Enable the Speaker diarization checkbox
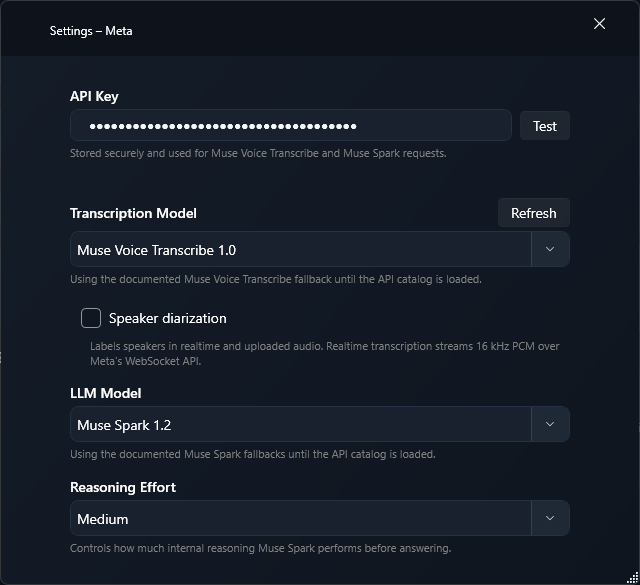Viewport: 640px width, 585px height. tap(91, 318)
